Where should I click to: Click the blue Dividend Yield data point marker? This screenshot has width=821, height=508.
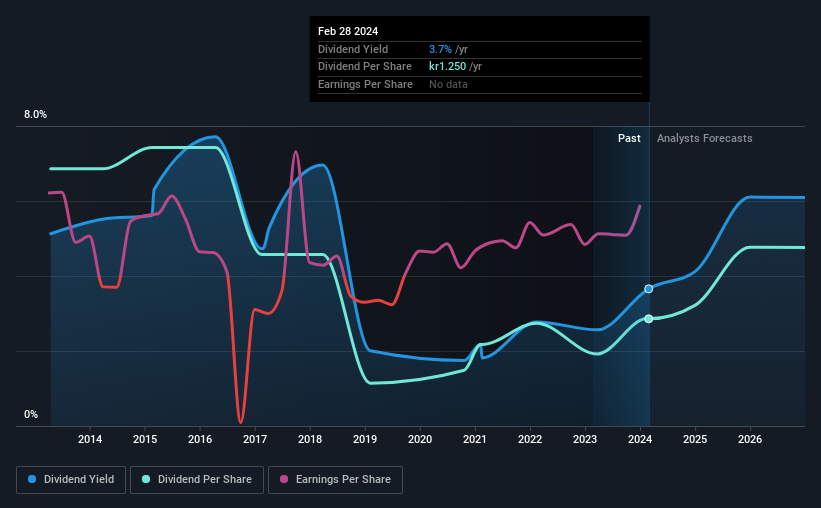(649, 289)
